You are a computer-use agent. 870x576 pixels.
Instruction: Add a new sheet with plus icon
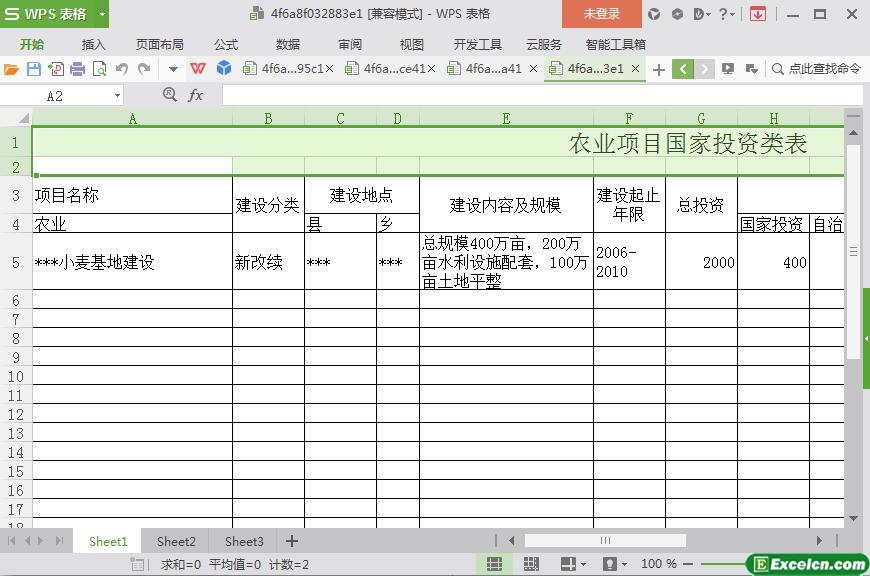pos(292,541)
